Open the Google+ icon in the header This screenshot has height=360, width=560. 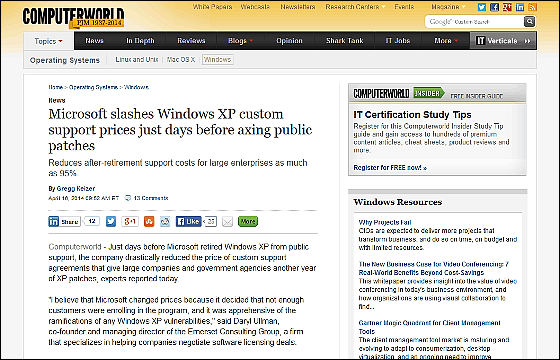(x=507, y=7)
